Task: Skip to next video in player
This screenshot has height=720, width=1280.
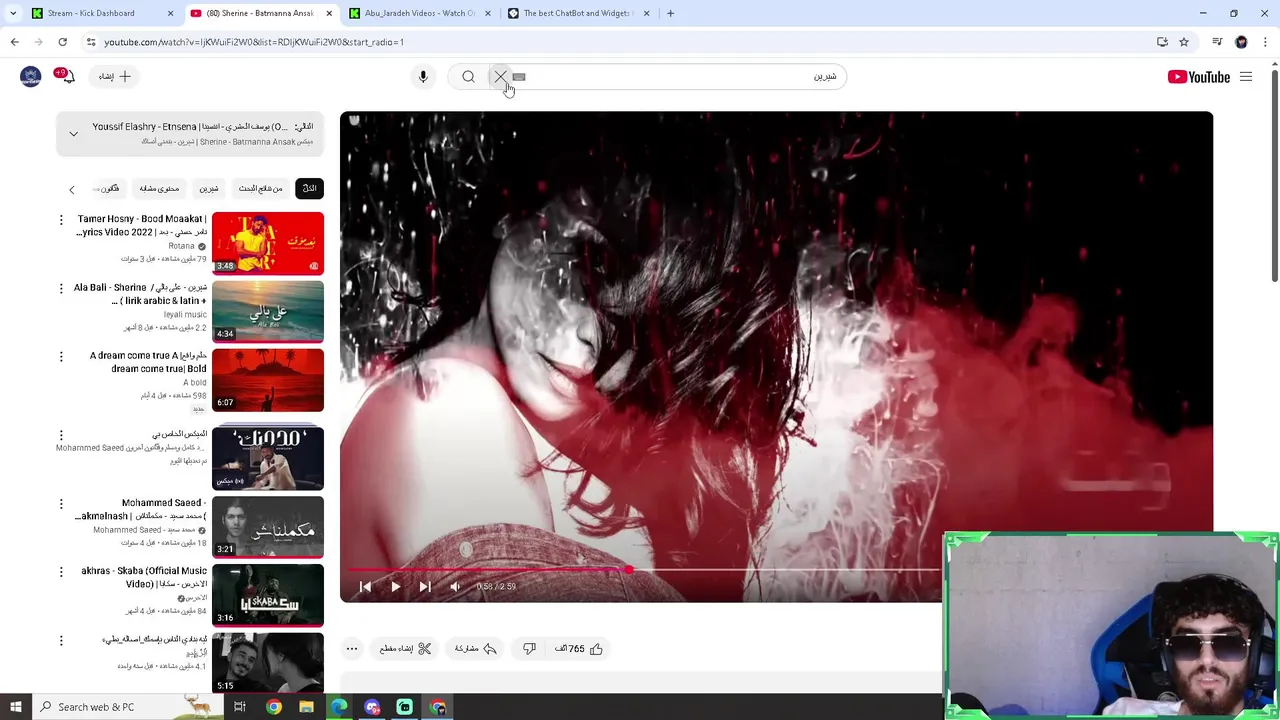Action: (425, 587)
